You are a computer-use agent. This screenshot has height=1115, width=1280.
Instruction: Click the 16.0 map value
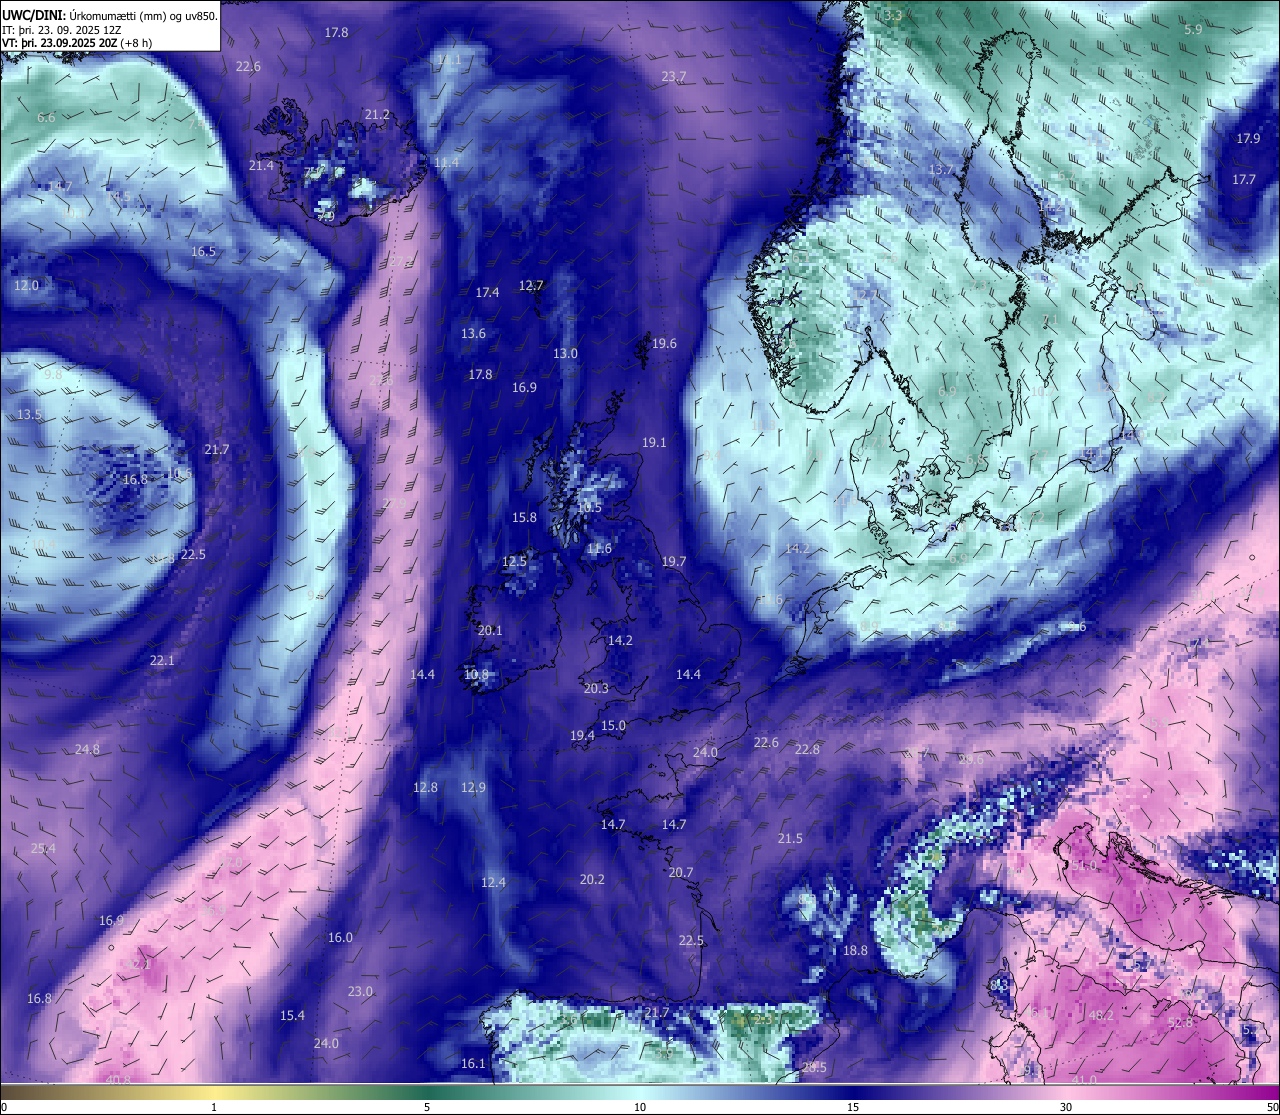(340, 938)
